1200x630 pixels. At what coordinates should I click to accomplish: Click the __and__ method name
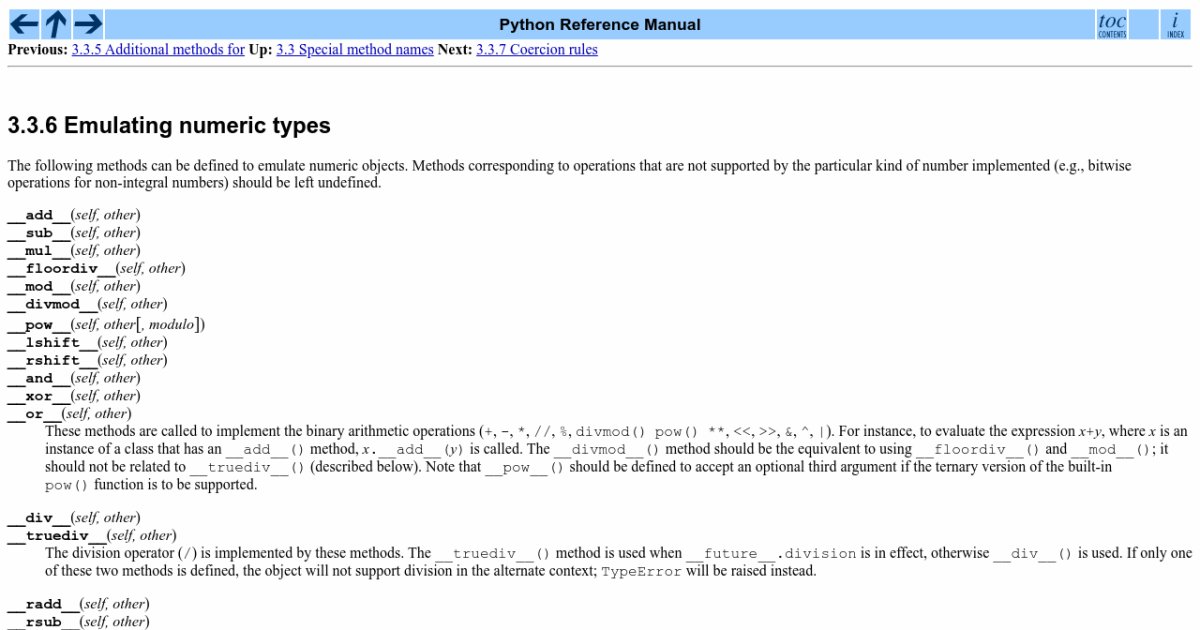(39, 379)
